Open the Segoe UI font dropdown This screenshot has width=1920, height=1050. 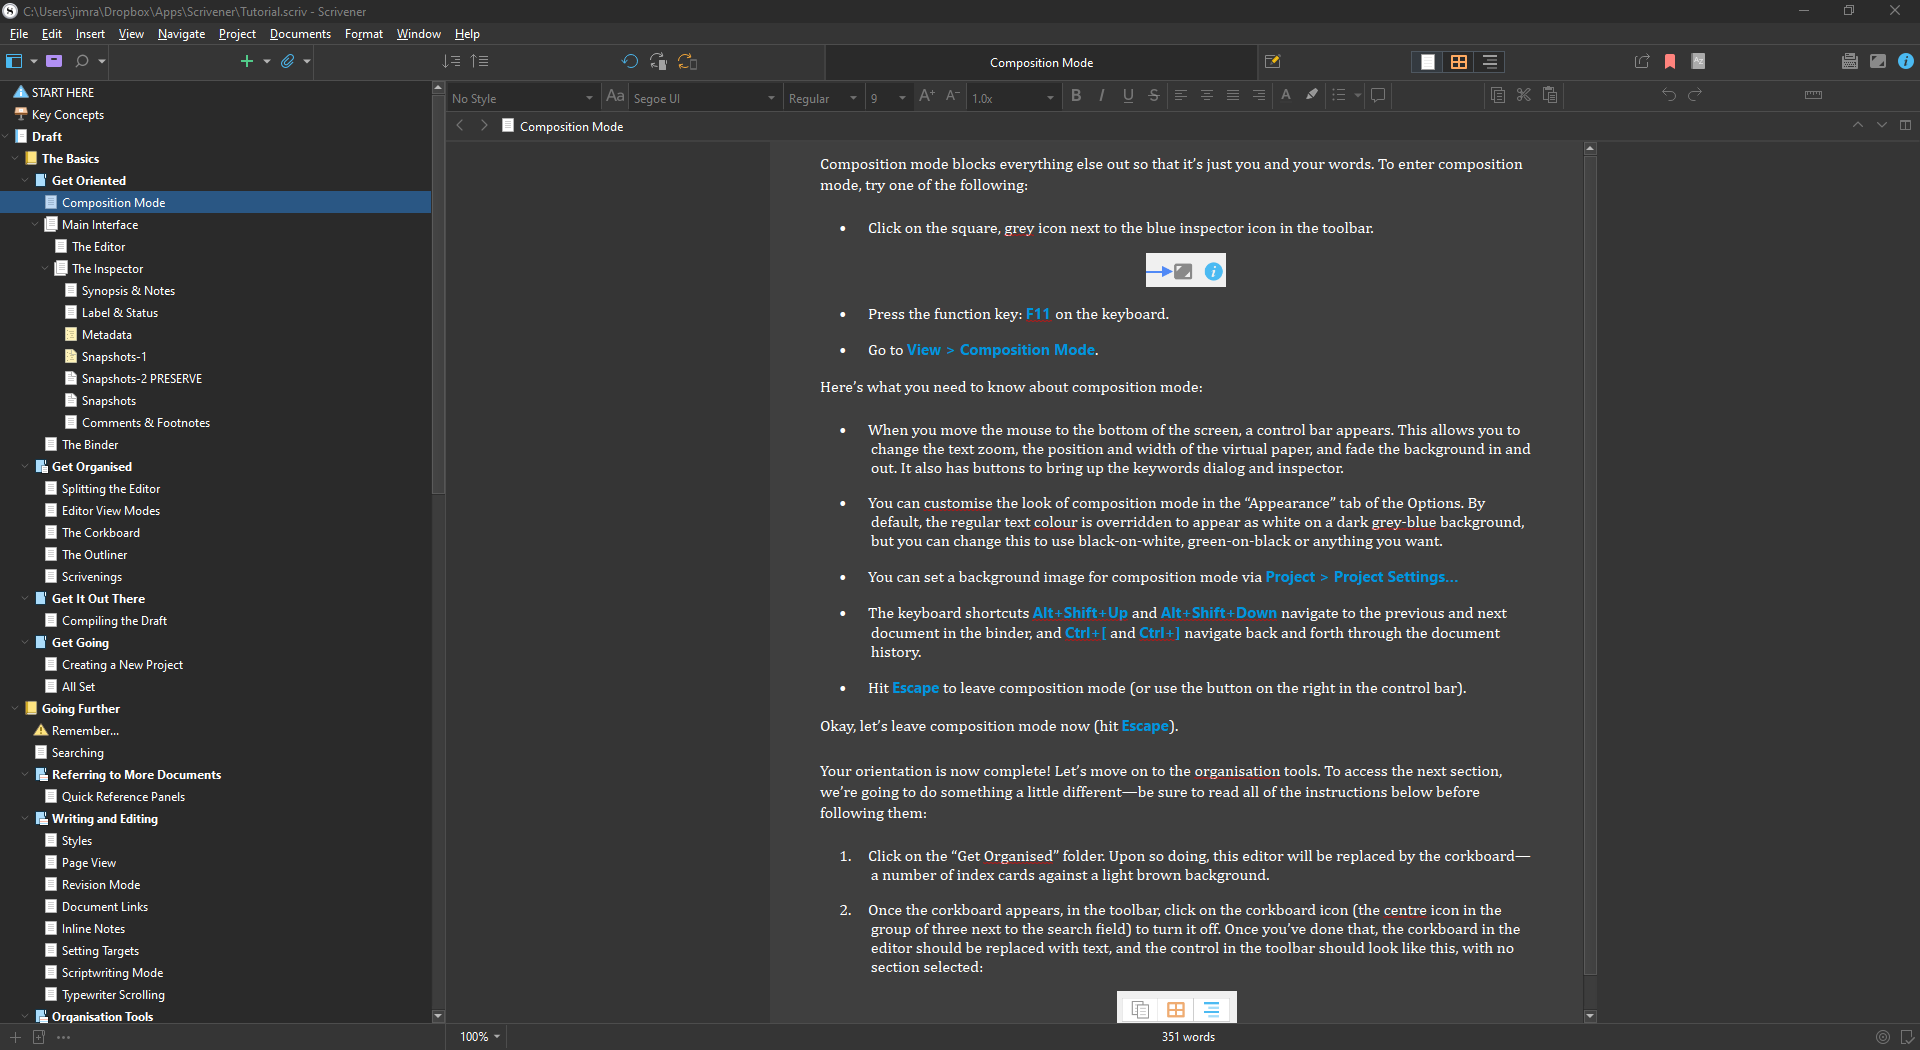tap(704, 98)
